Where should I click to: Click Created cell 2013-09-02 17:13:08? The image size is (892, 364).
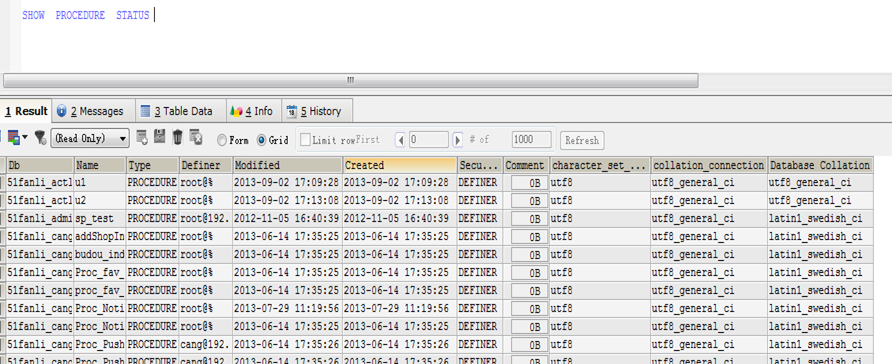pos(400,200)
